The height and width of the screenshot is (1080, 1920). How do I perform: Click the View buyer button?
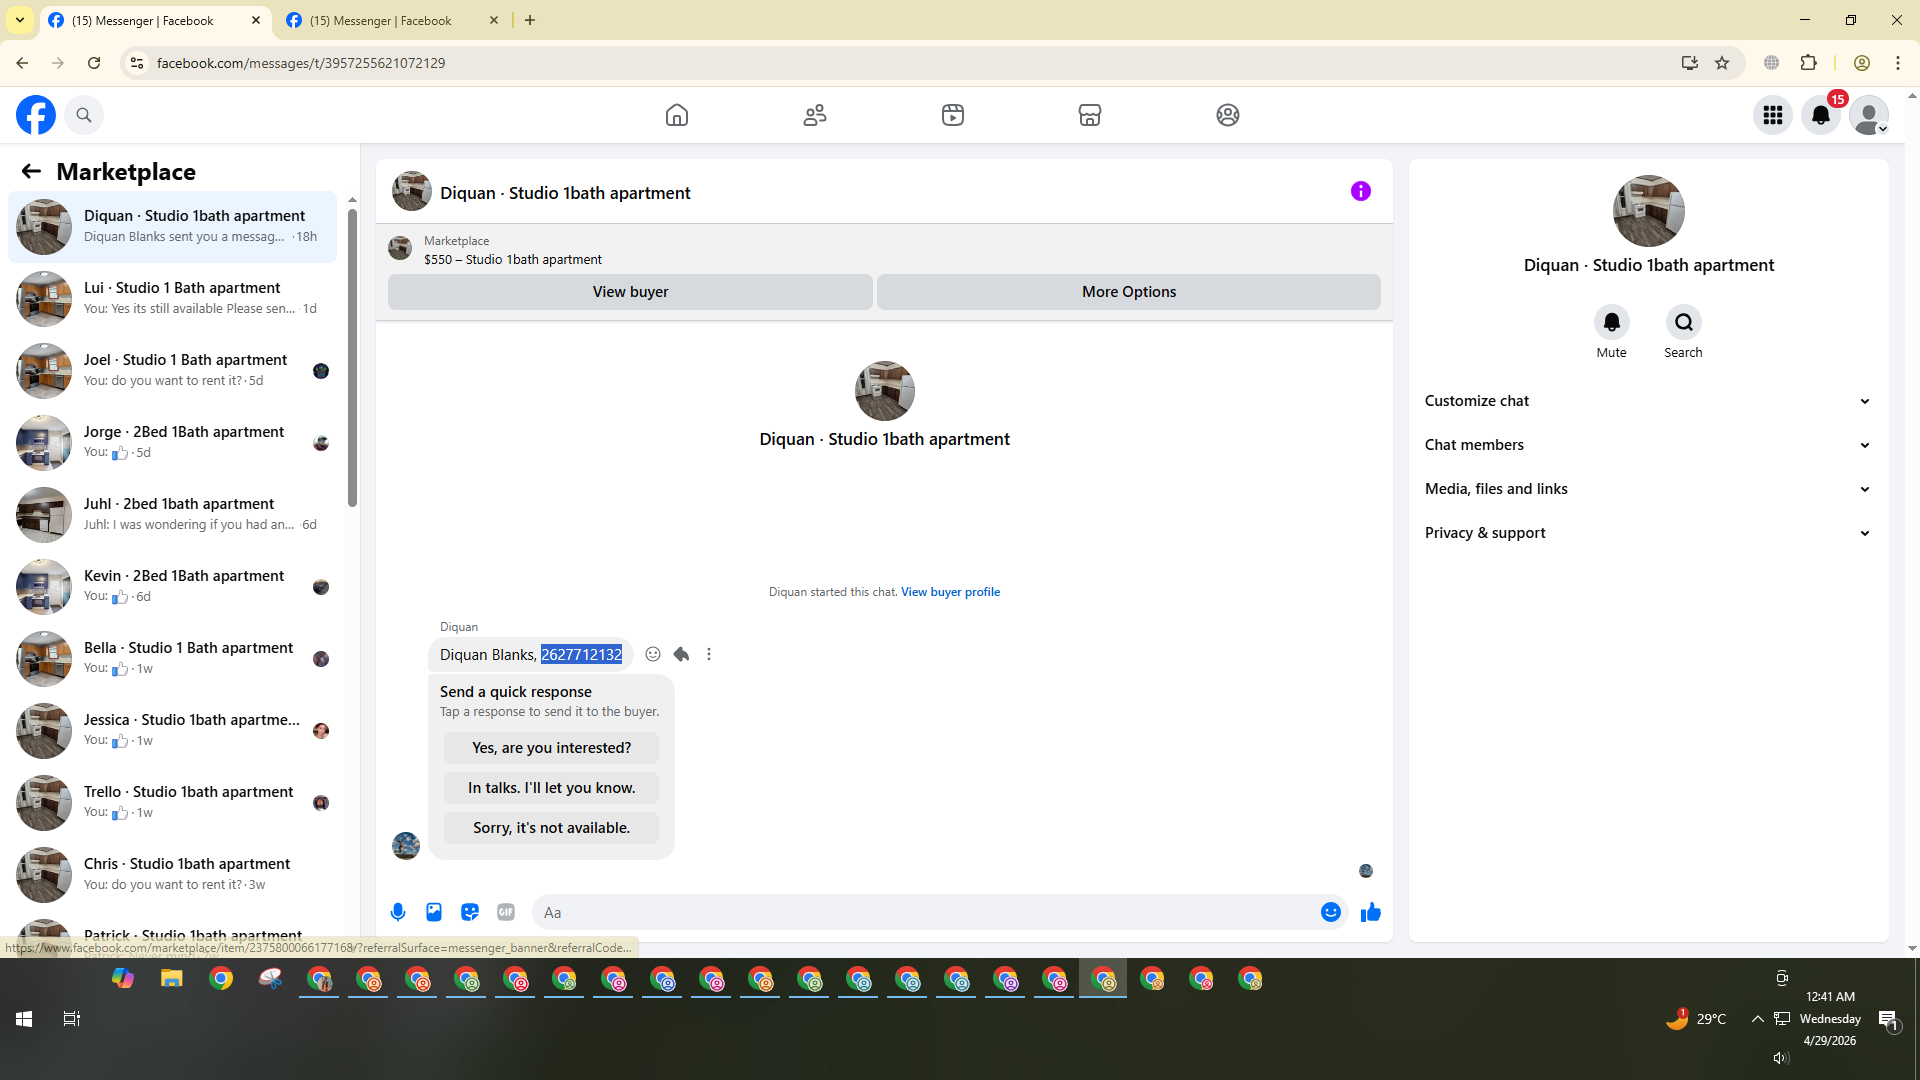pos(630,292)
